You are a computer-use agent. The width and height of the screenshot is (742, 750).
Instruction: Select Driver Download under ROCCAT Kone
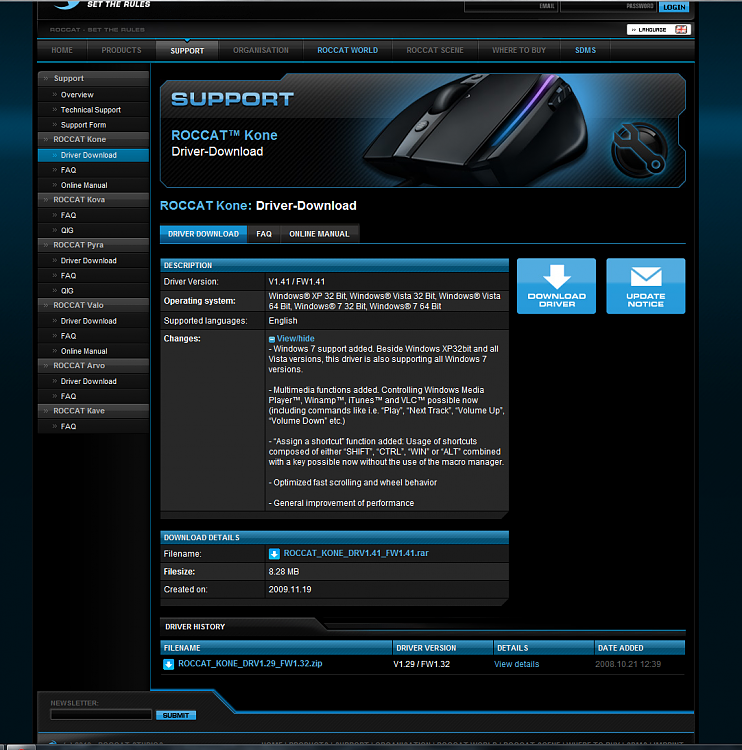(x=93, y=155)
